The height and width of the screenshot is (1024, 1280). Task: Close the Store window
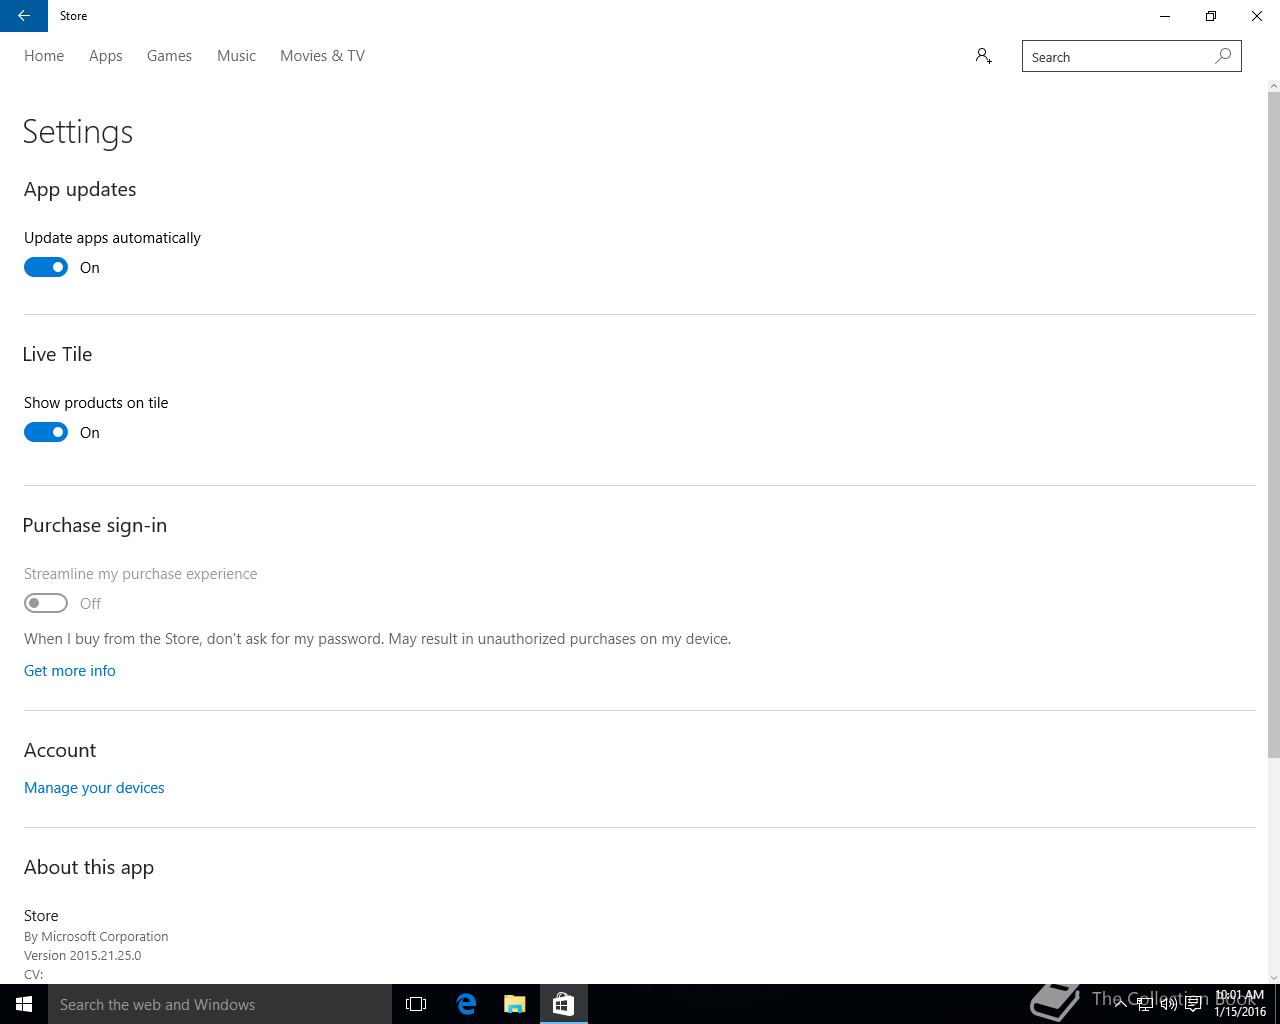coord(1257,16)
